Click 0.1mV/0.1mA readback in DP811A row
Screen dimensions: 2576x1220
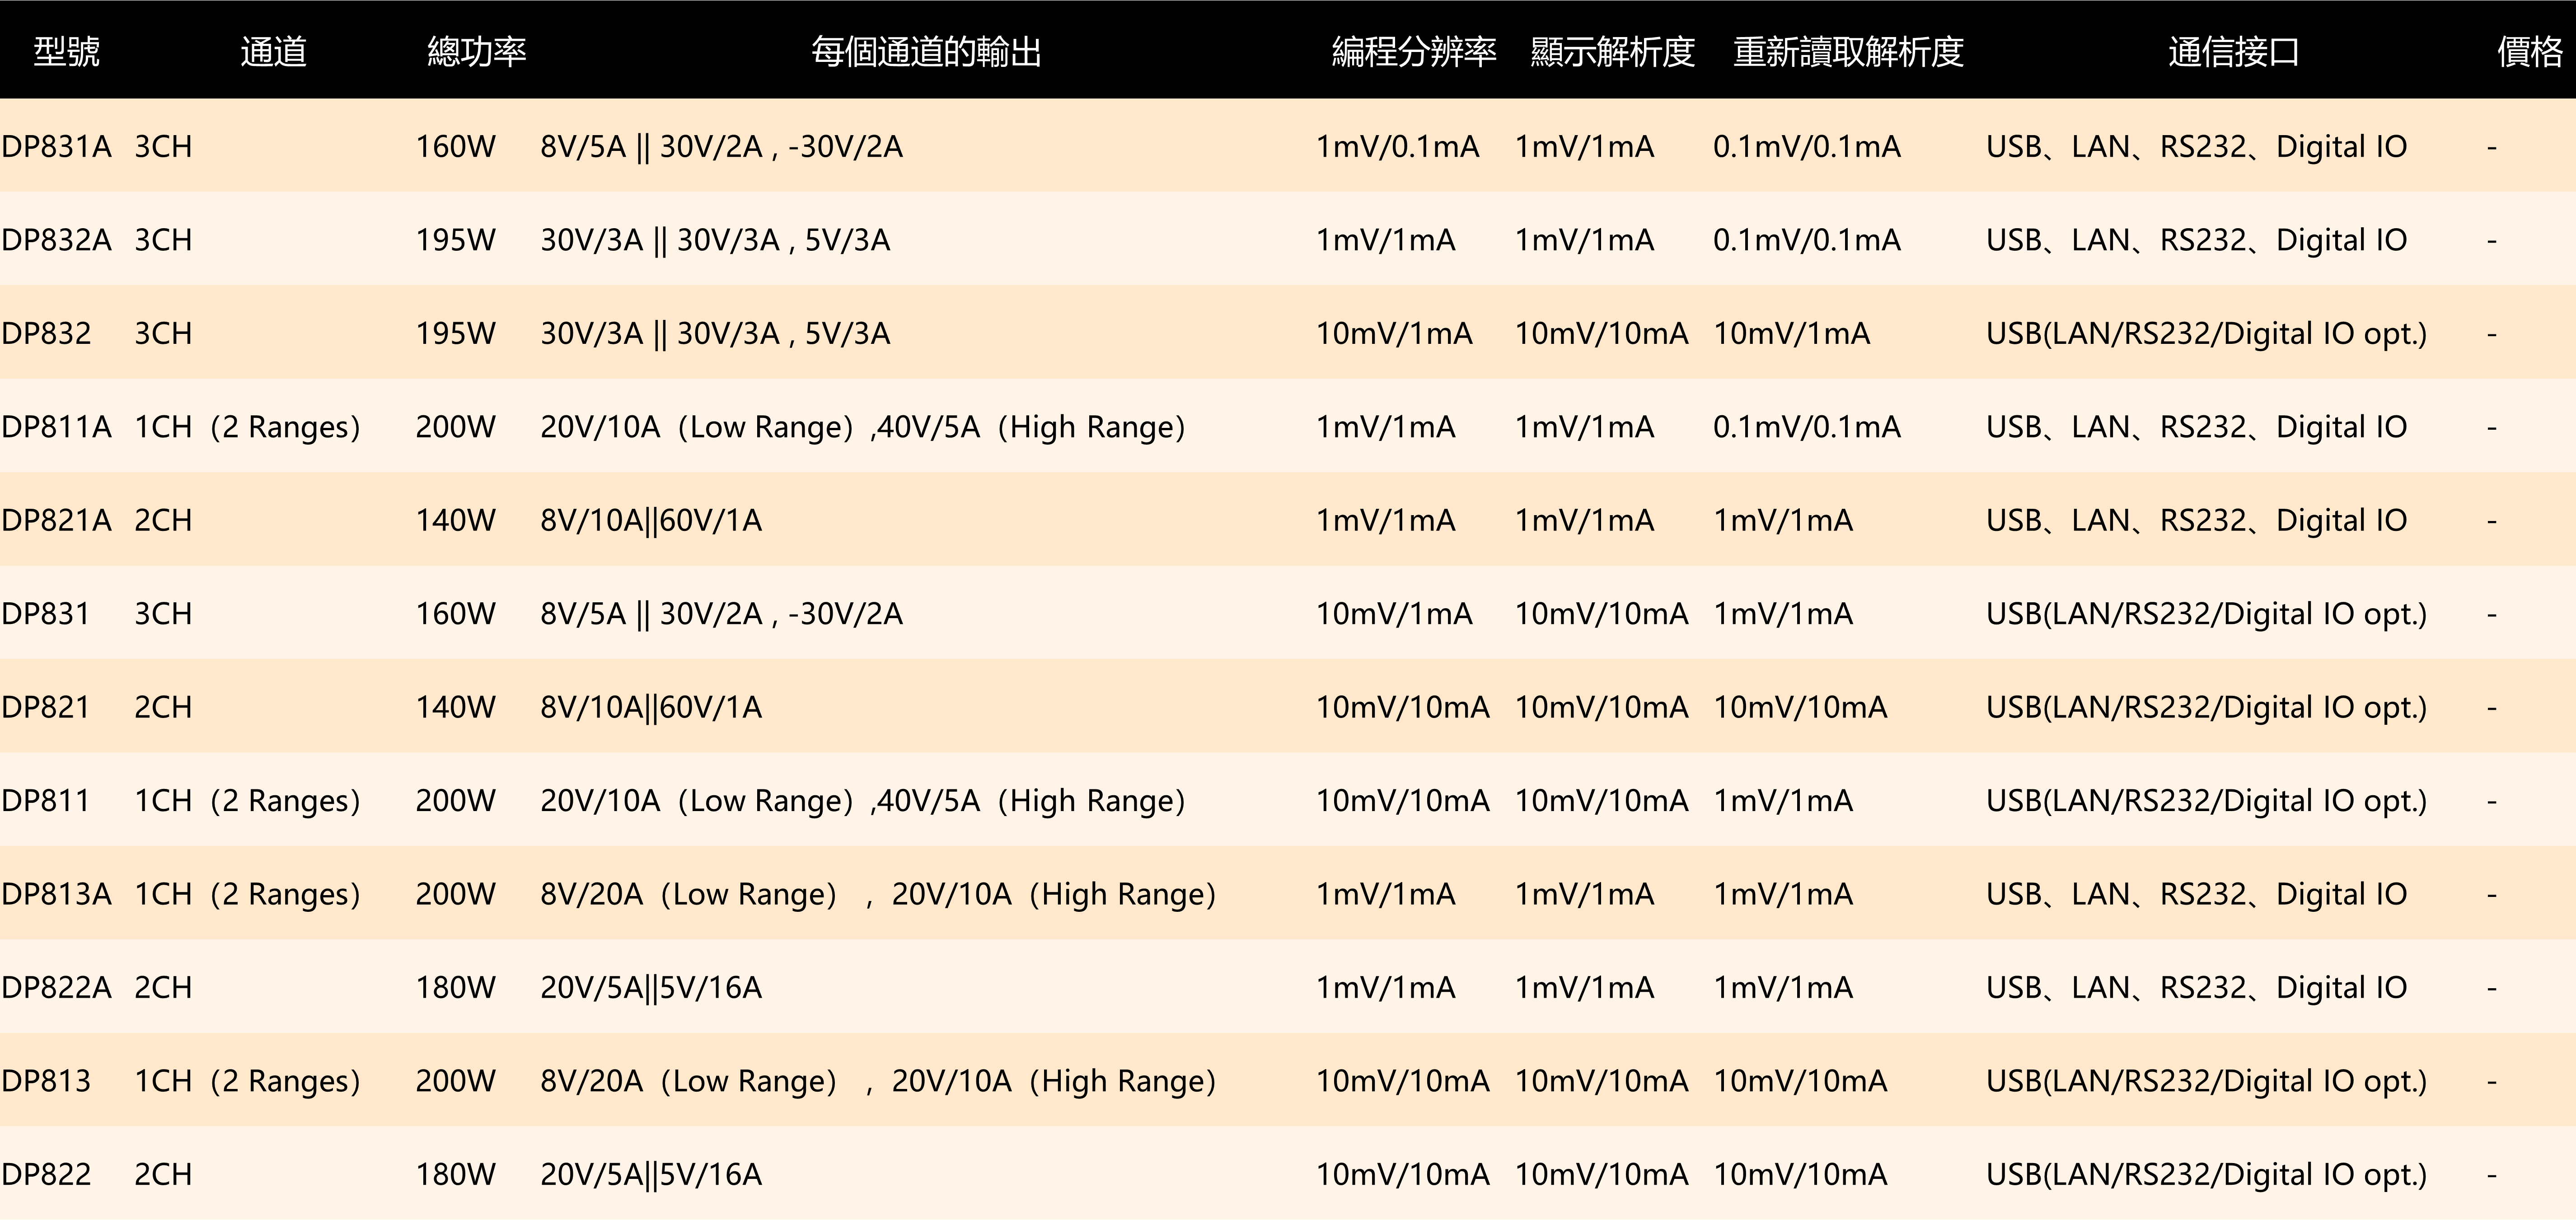[x=1806, y=427]
